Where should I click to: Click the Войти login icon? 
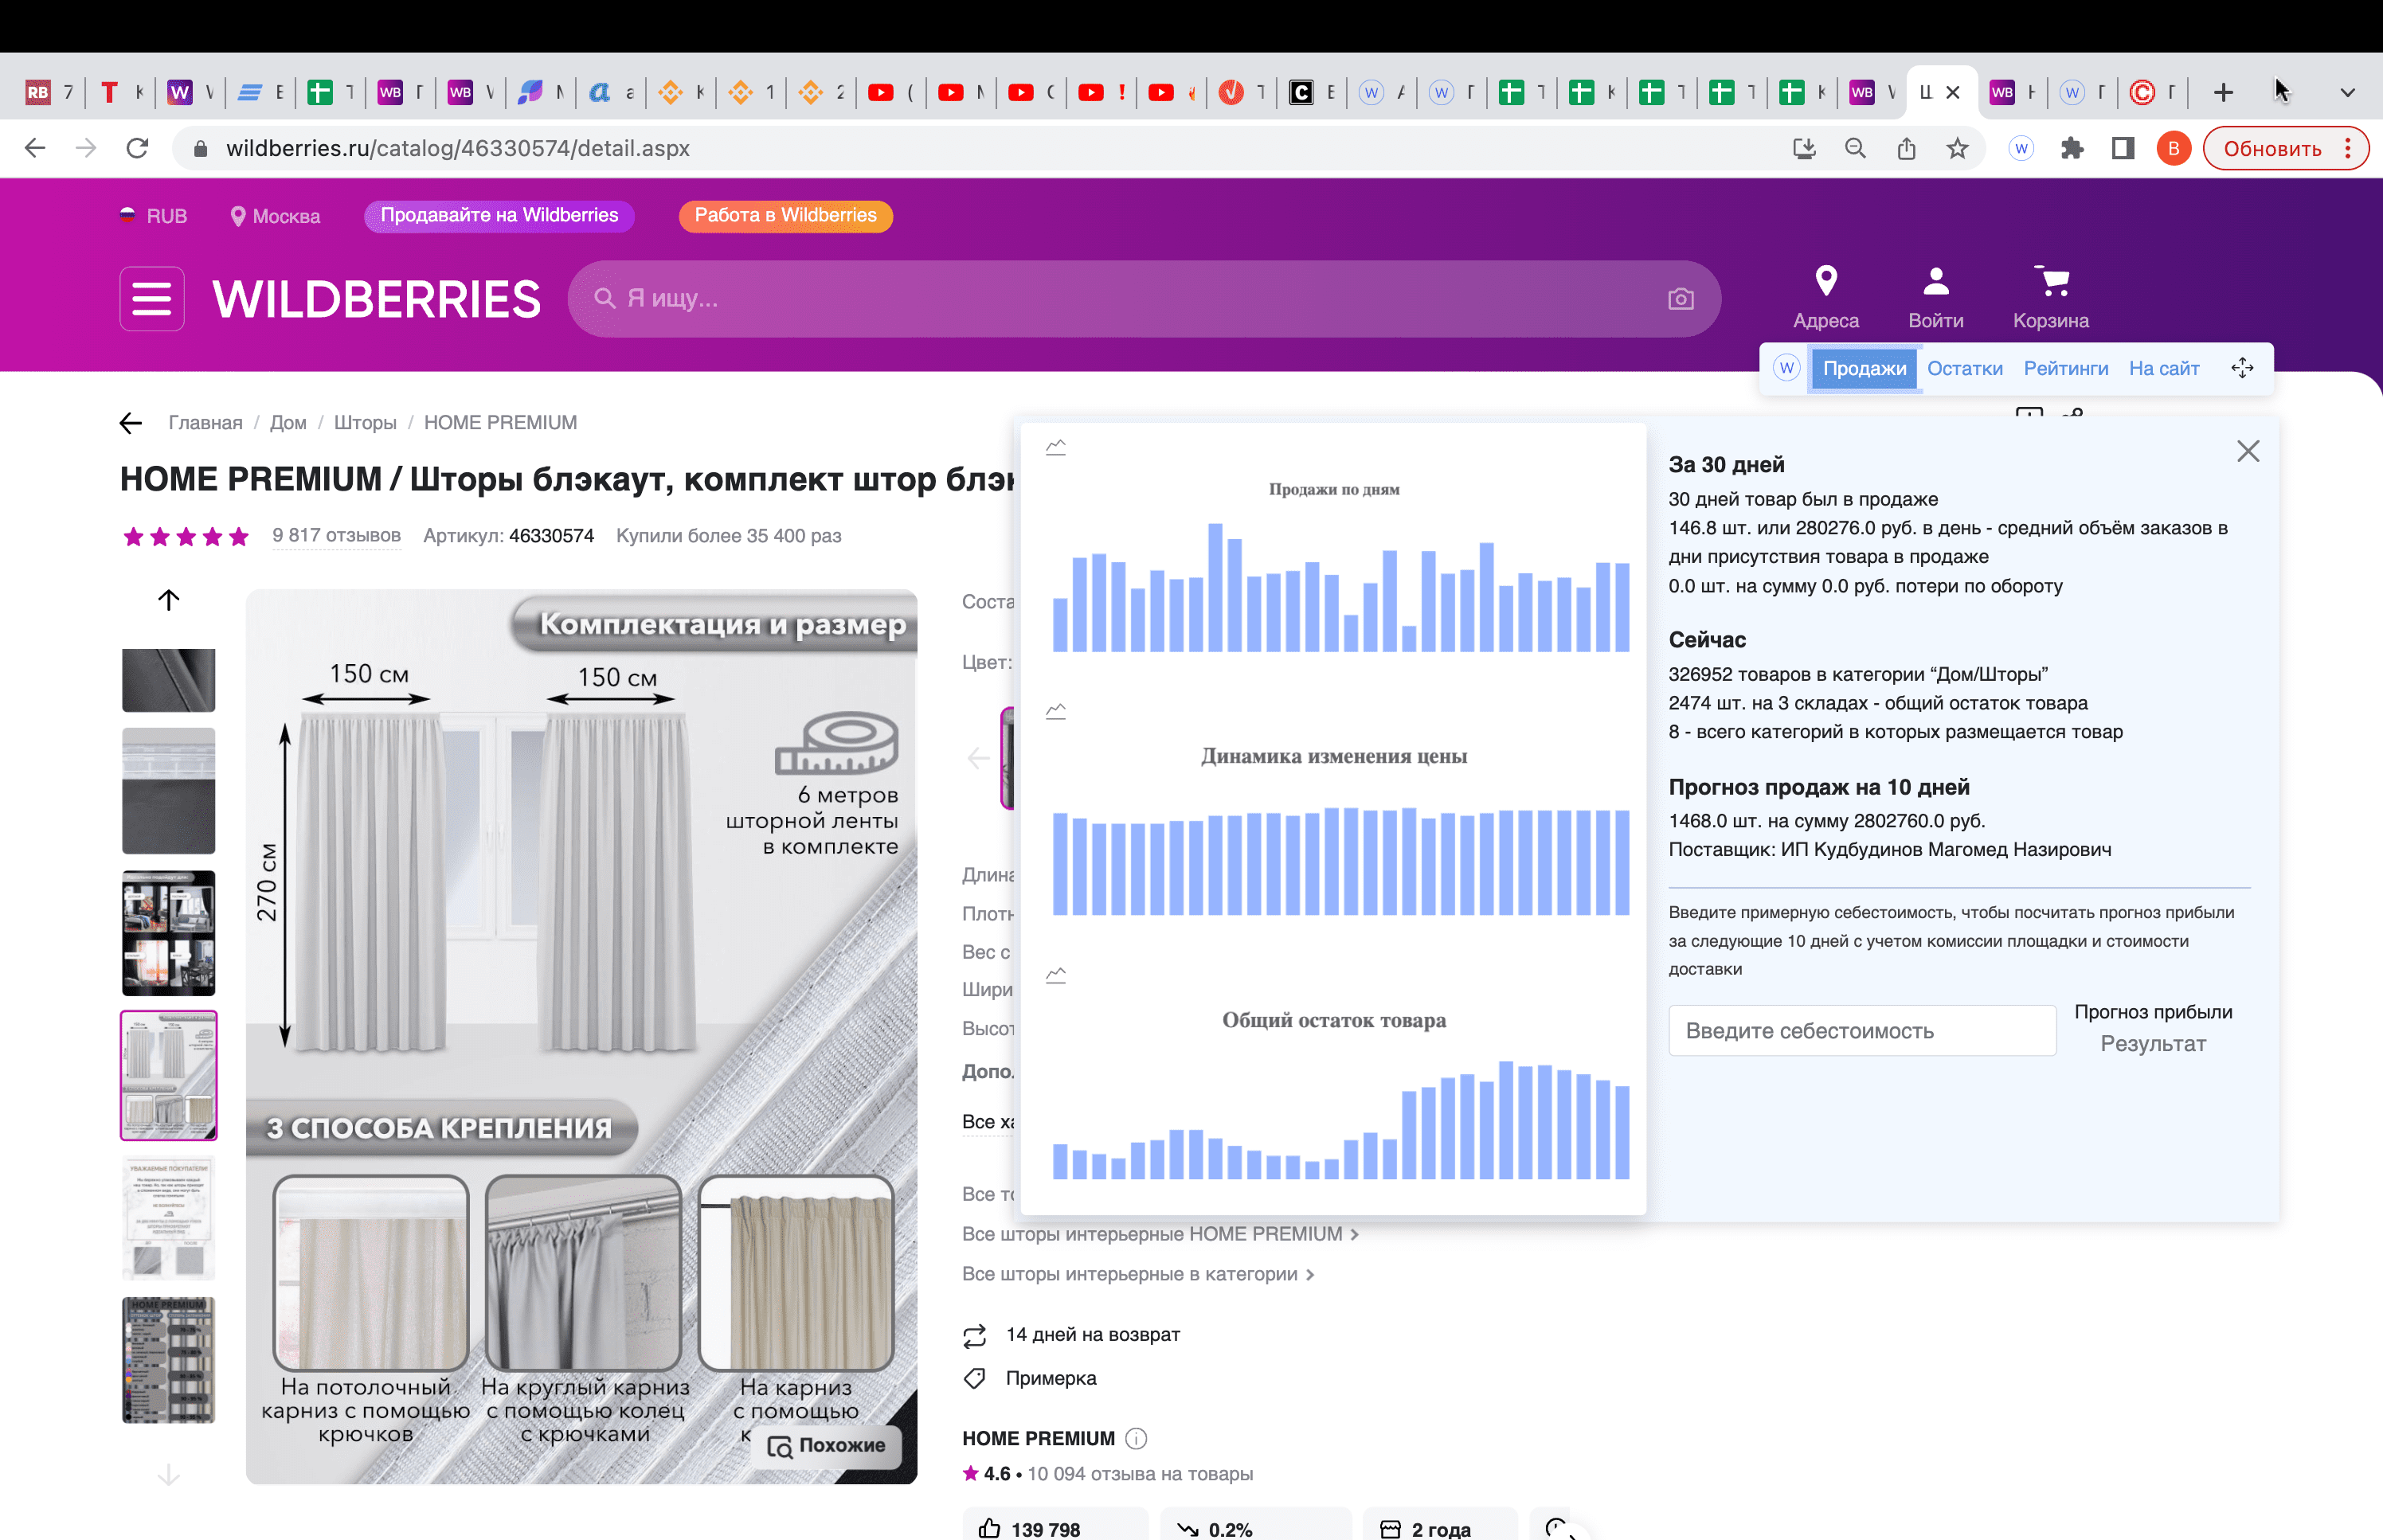pos(1935,296)
